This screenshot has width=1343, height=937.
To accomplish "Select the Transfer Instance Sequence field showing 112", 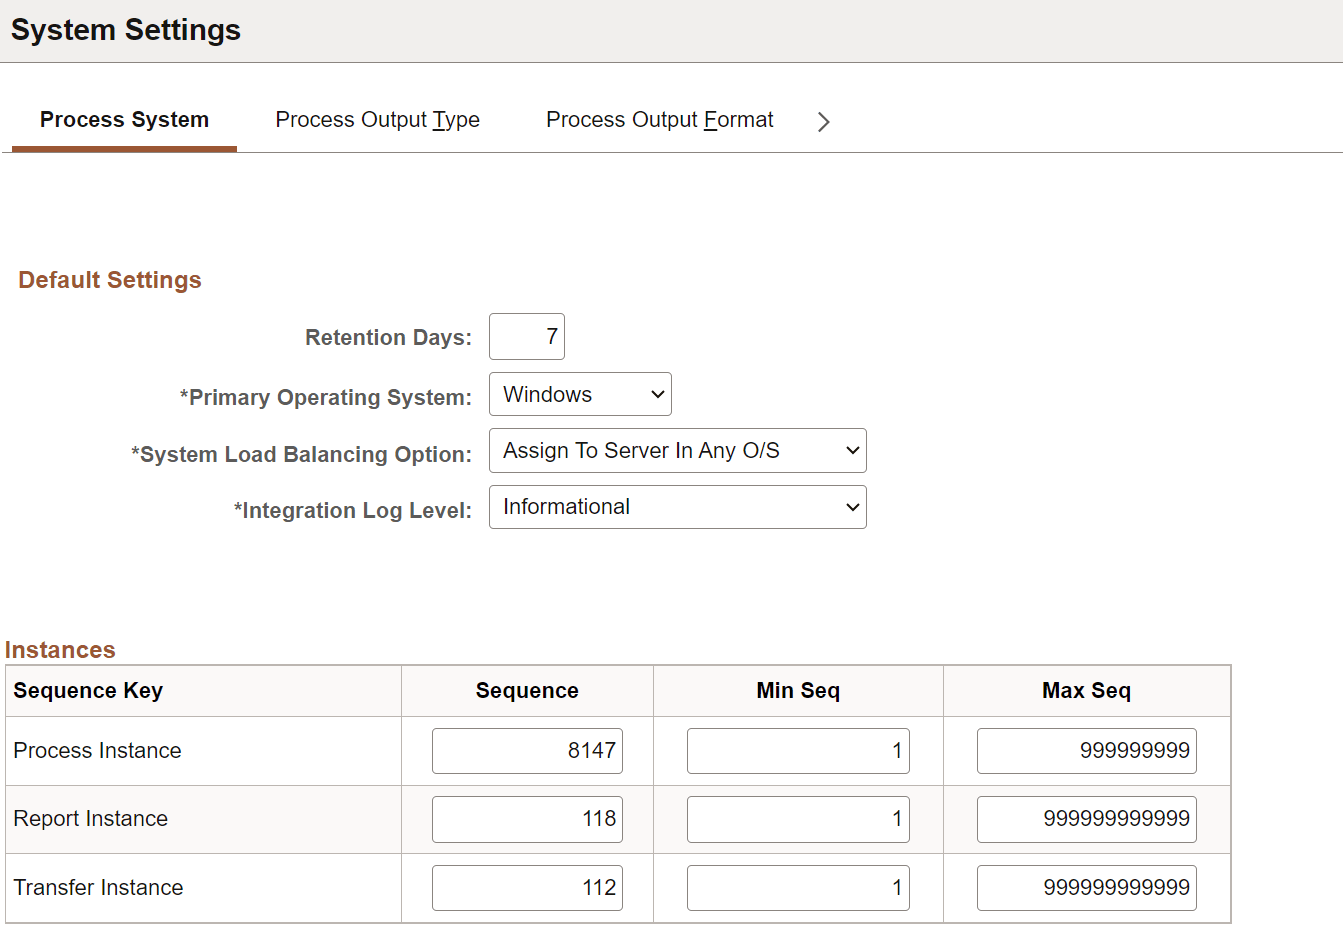I will pyautogui.click(x=527, y=887).
